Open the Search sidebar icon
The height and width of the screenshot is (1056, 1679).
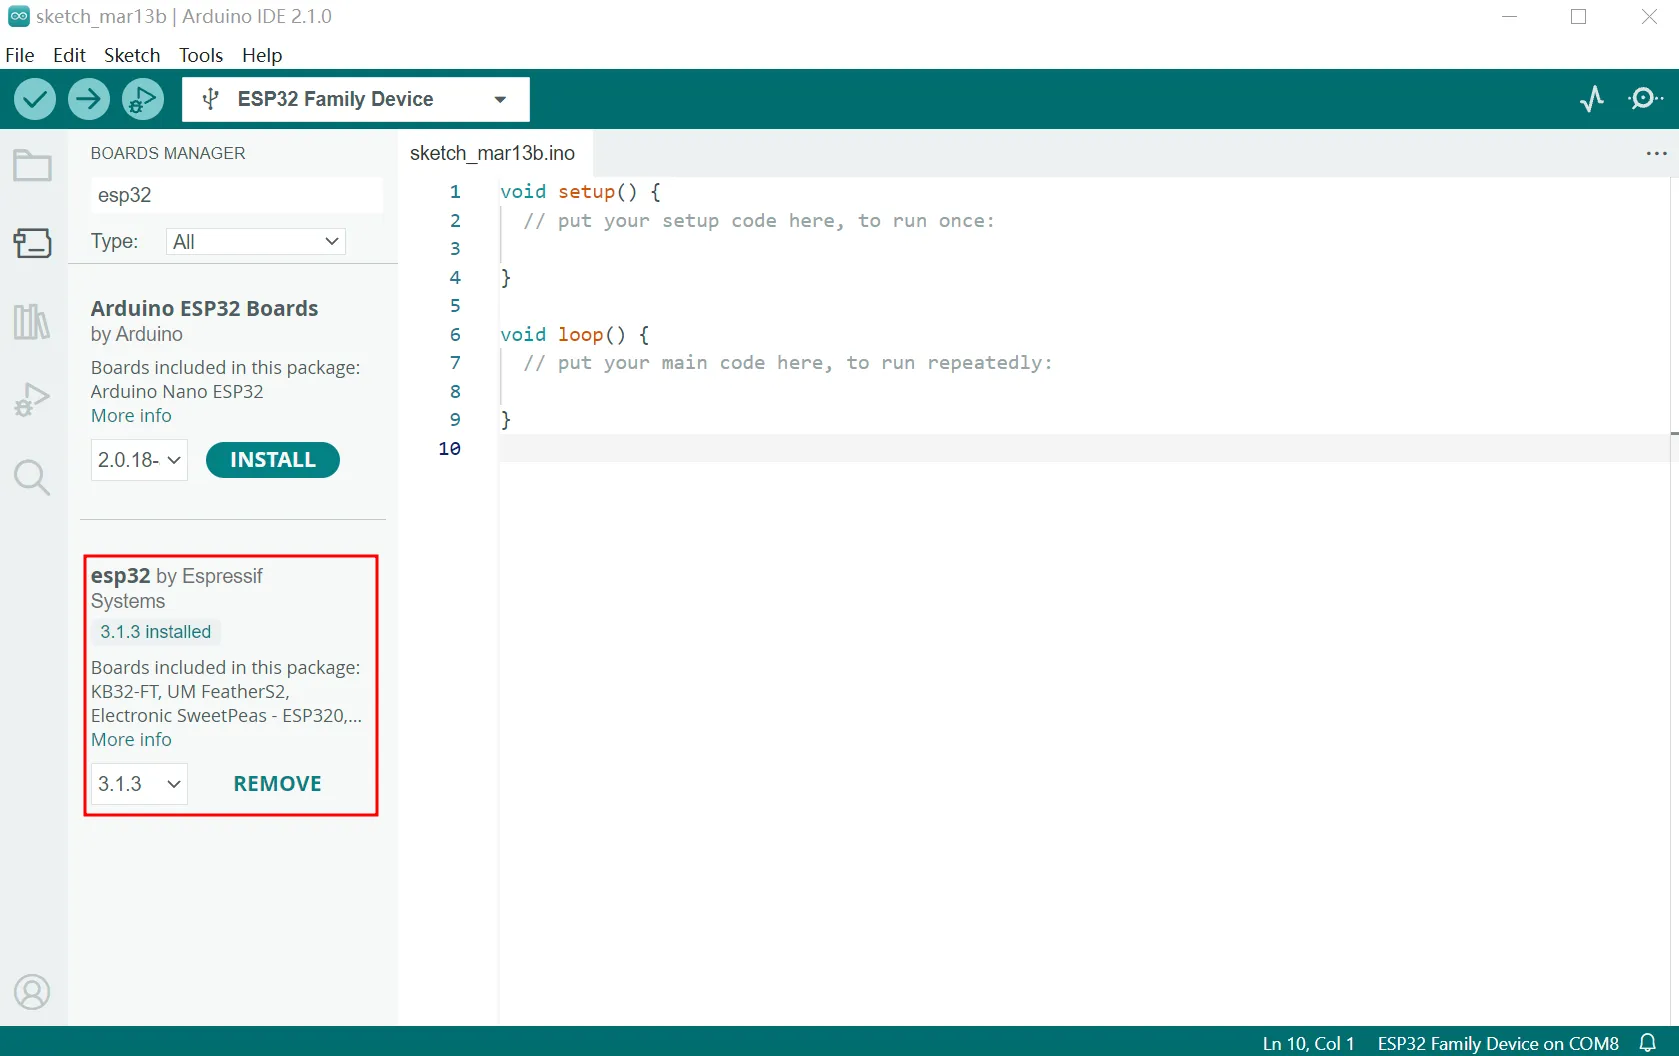click(32, 478)
